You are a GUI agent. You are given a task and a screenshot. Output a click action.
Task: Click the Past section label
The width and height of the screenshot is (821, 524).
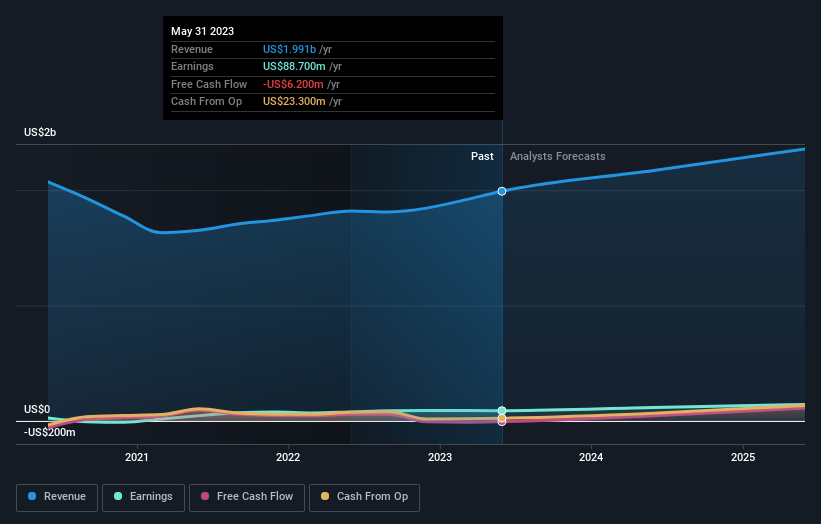click(x=482, y=156)
